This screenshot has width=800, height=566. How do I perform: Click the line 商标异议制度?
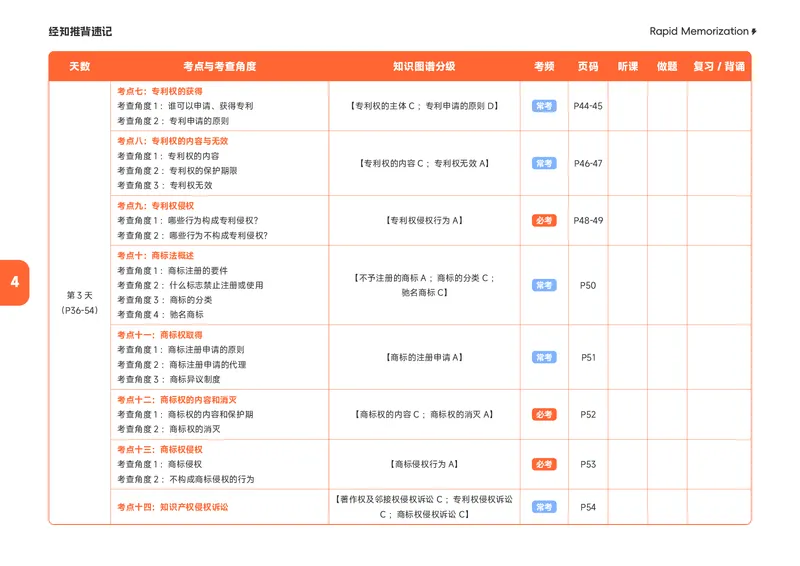coord(194,379)
